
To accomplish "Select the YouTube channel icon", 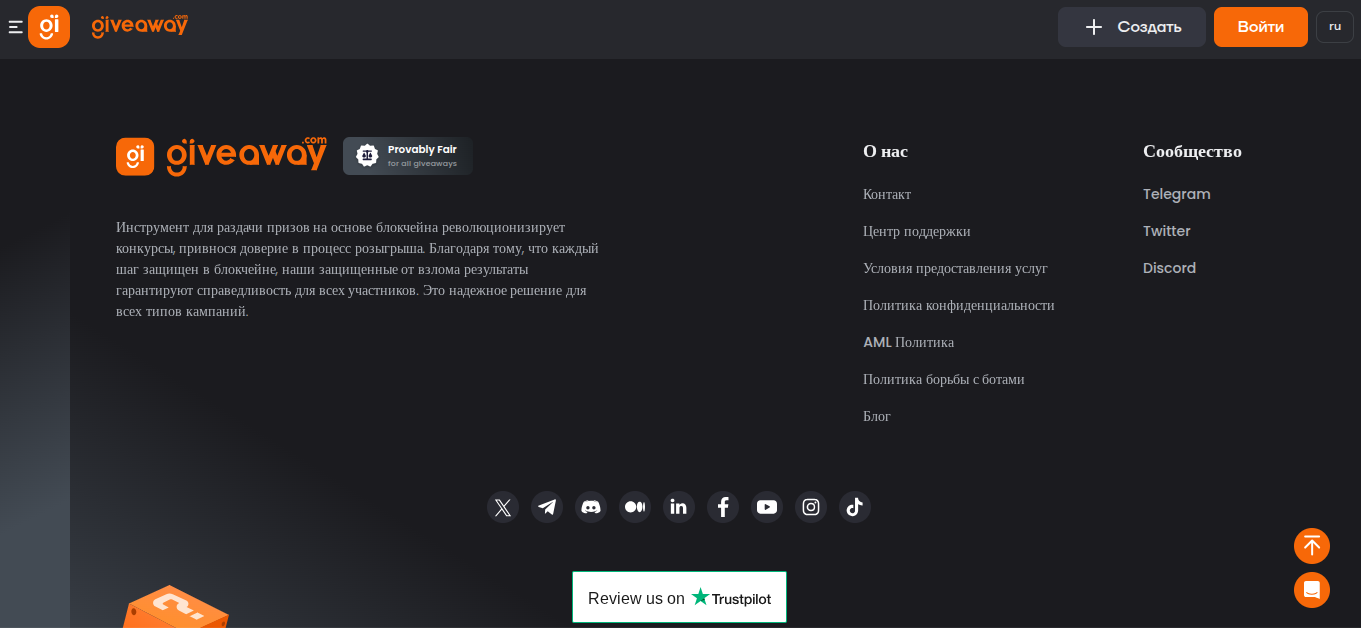I will (767, 507).
